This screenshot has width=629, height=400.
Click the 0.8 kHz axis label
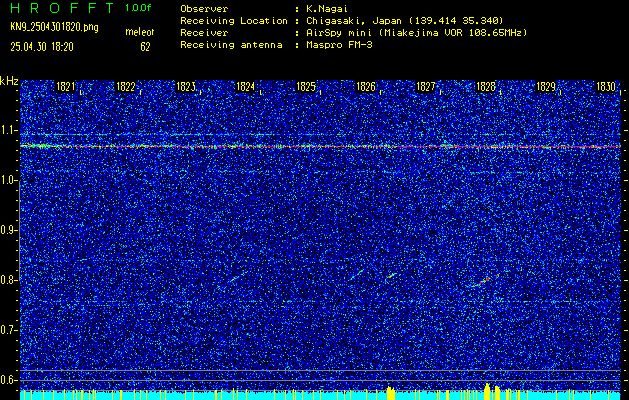pyautogui.click(x=9, y=280)
